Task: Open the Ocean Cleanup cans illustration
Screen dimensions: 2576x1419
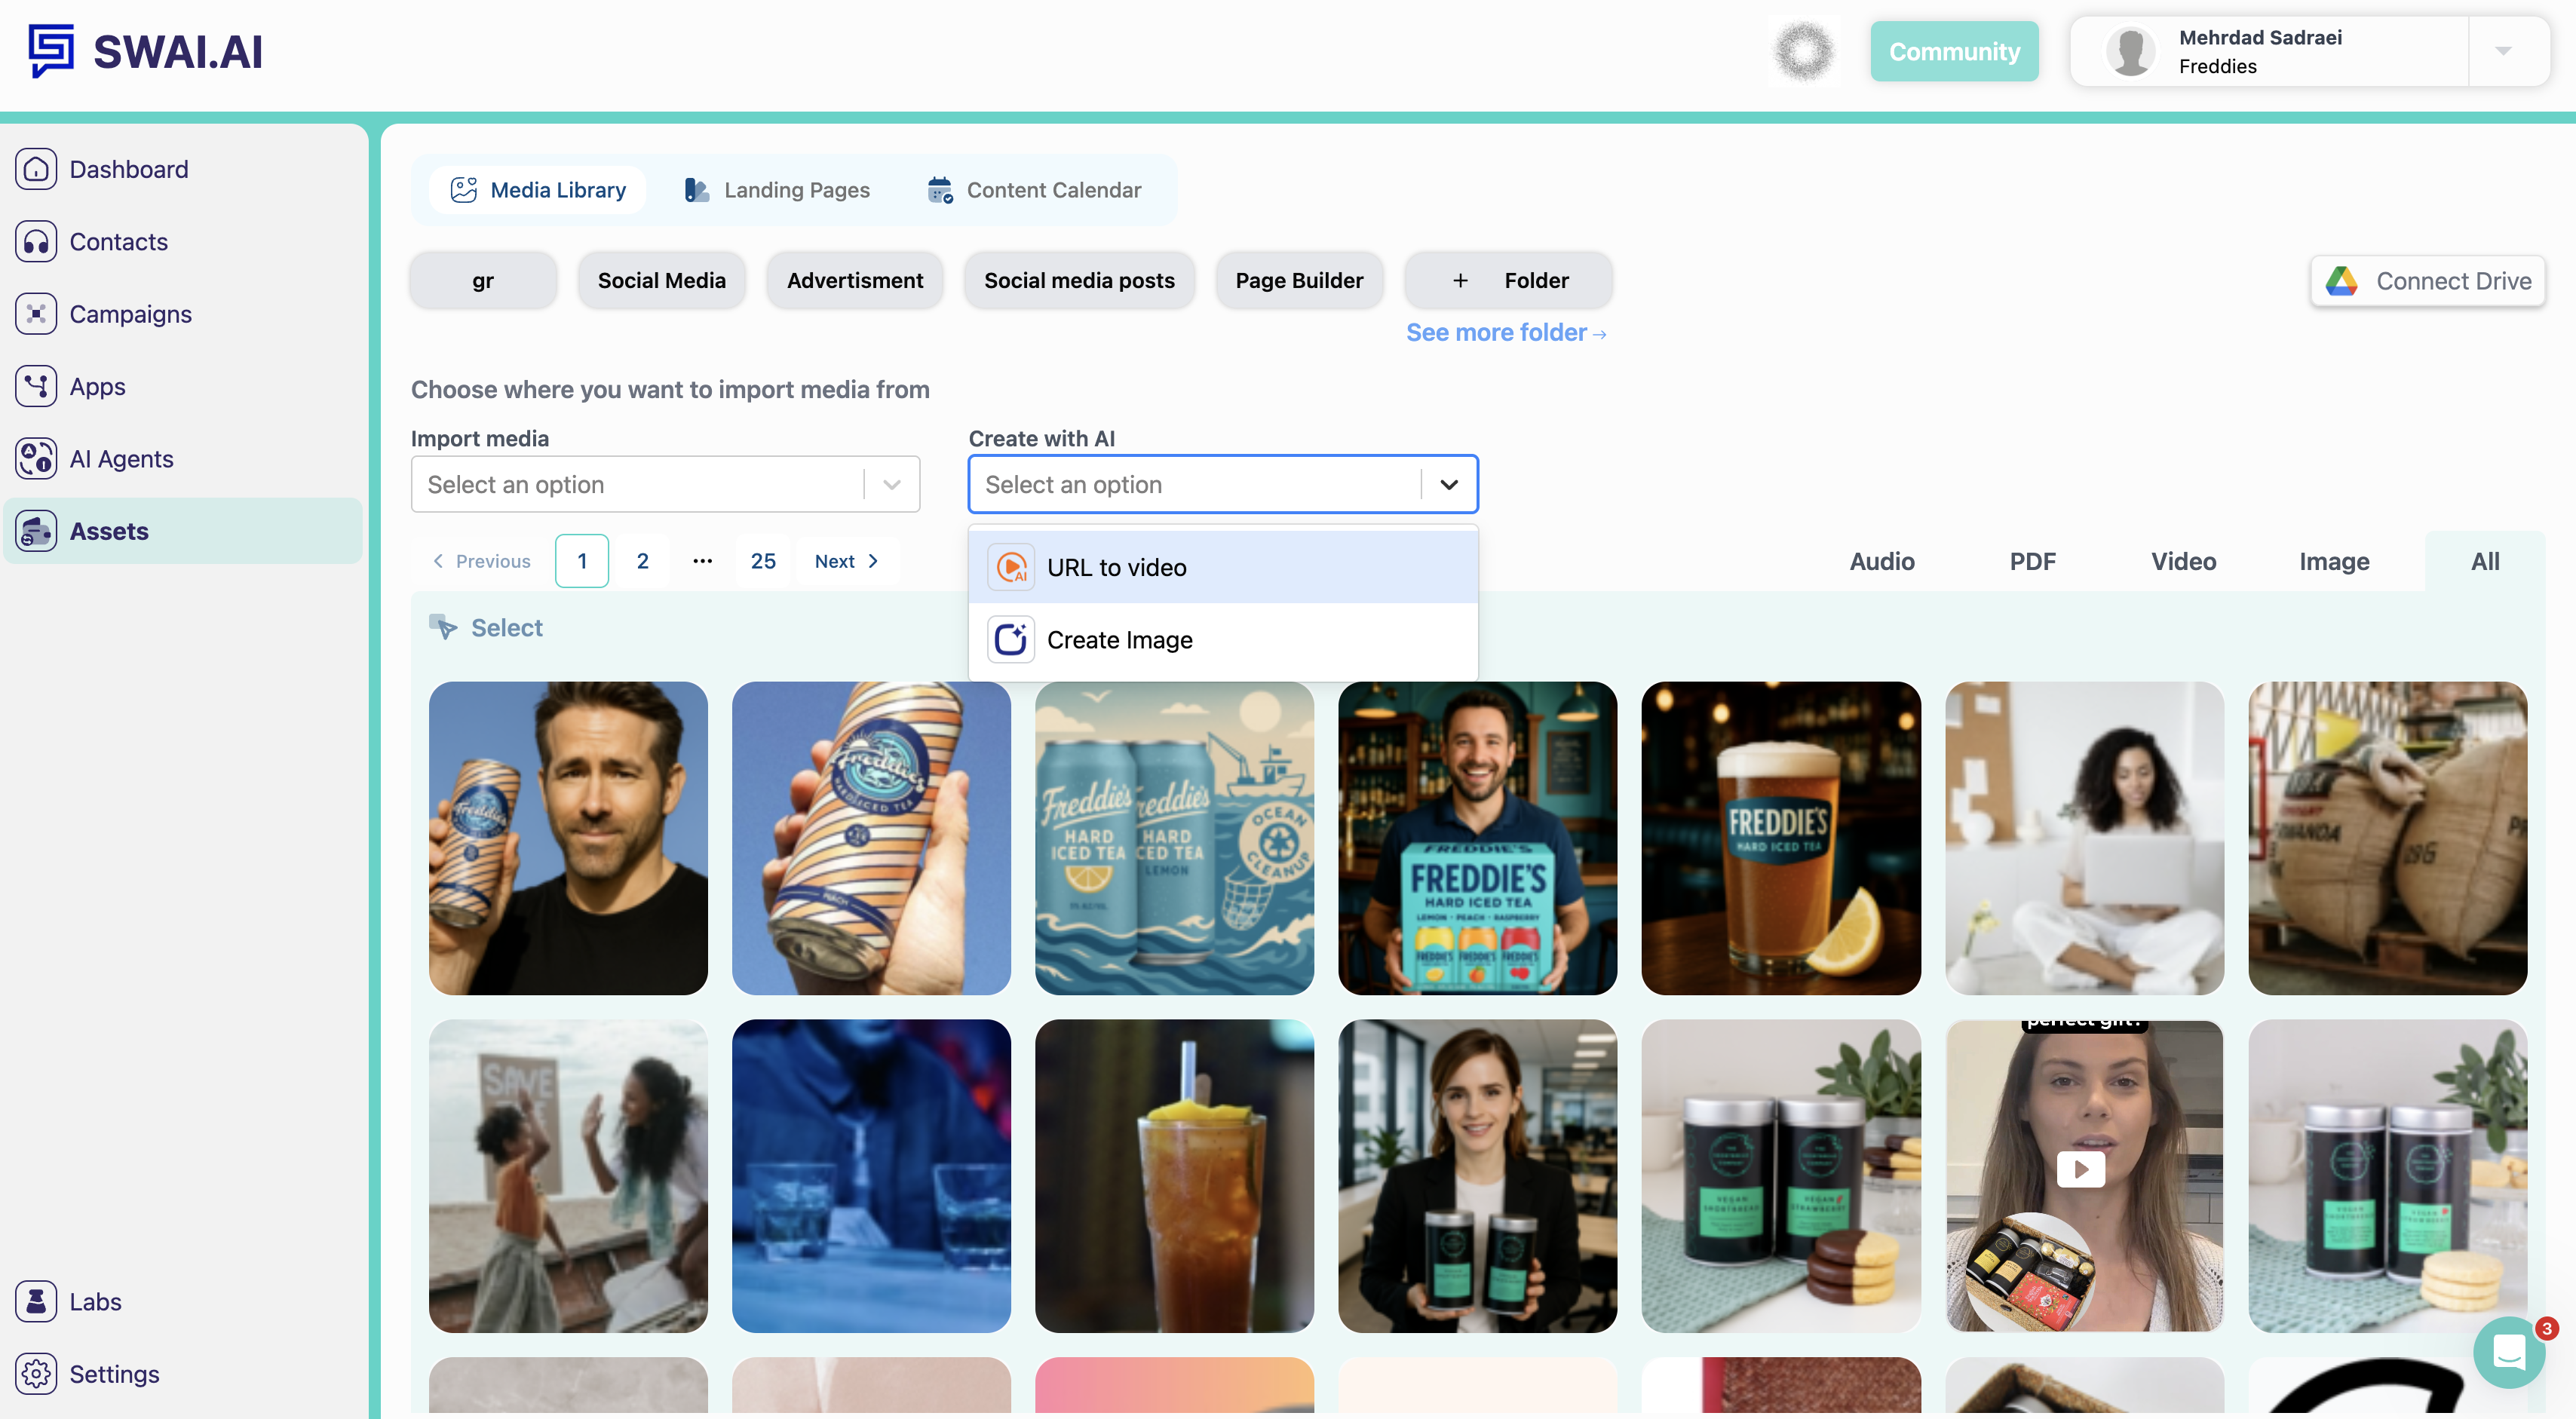Action: click(1174, 838)
